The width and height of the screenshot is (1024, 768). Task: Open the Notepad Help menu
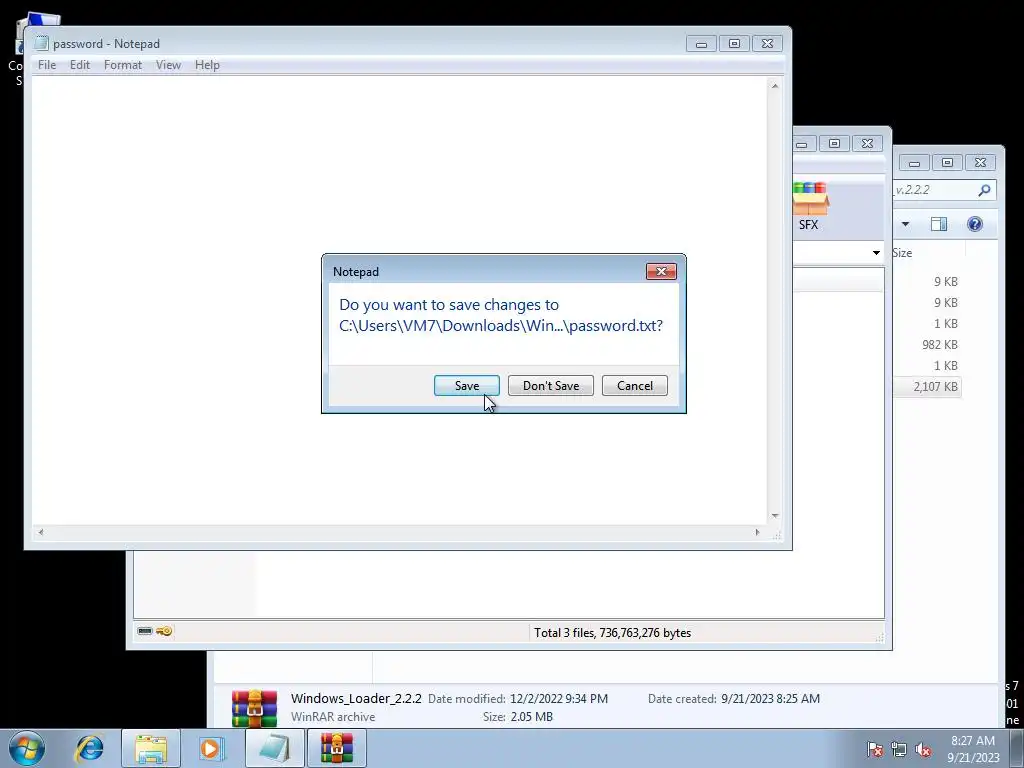click(x=207, y=65)
